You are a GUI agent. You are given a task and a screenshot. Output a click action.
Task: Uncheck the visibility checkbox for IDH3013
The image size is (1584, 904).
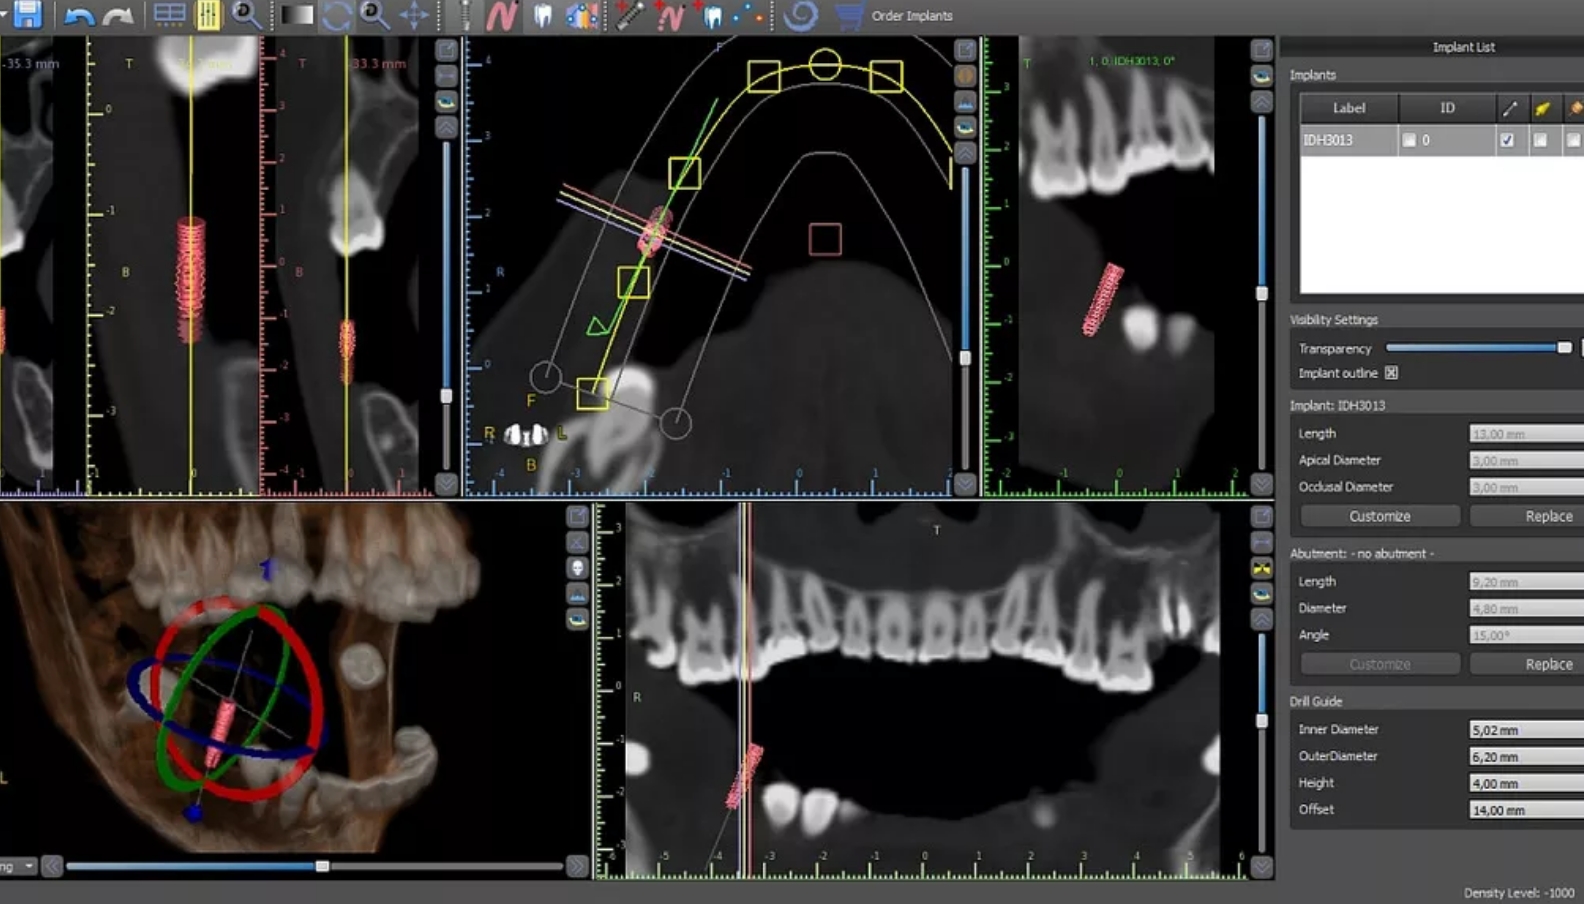[x=1507, y=140]
